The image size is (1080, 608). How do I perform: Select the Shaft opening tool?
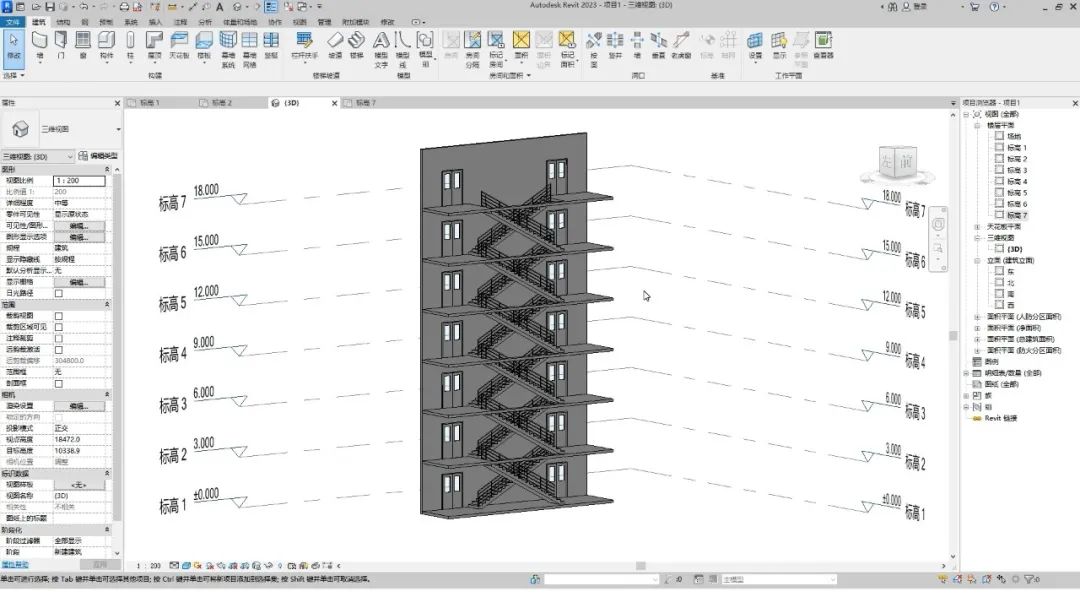615,45
